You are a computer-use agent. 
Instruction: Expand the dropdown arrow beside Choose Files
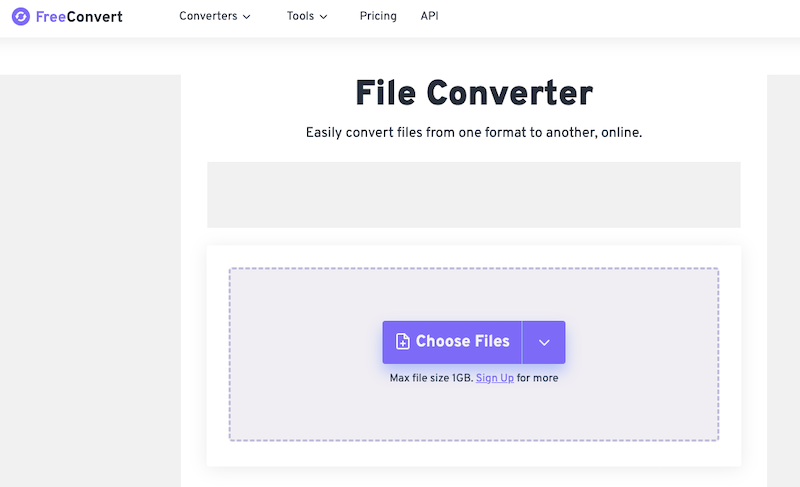(x=544, y=342)
